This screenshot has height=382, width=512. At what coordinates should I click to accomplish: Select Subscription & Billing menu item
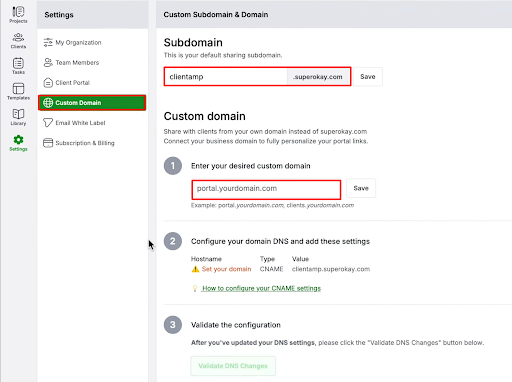[92, 143]
